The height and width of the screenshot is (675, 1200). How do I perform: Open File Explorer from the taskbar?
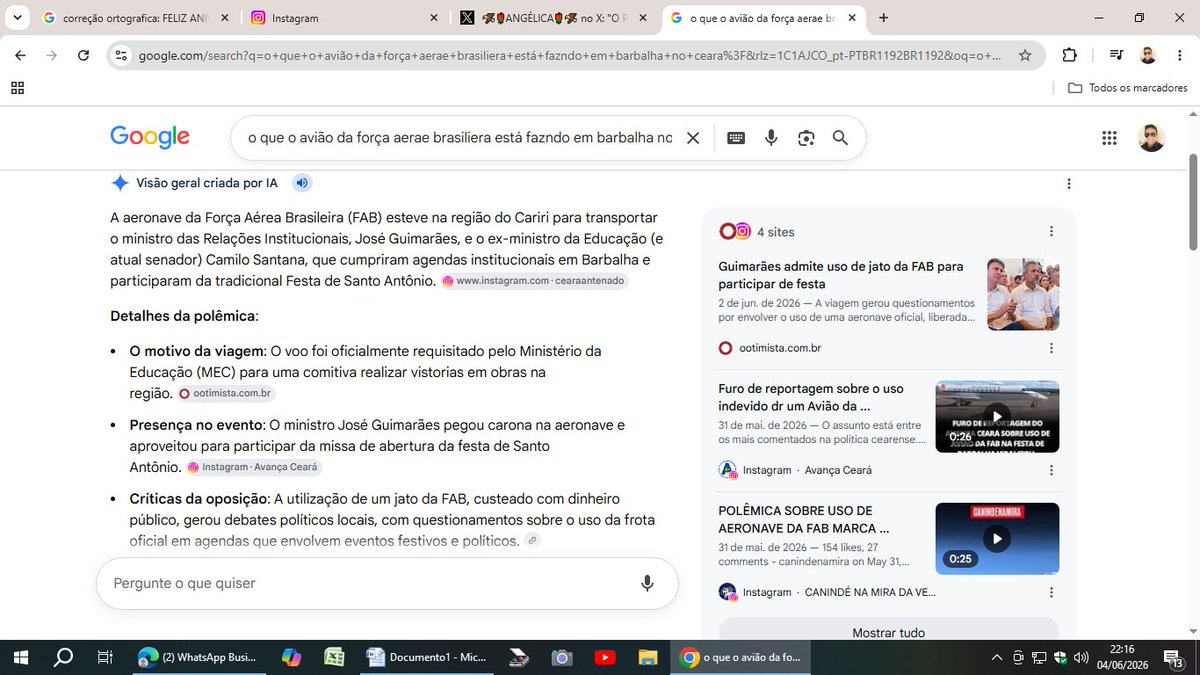pyautogui.click(x=648, y=657)
